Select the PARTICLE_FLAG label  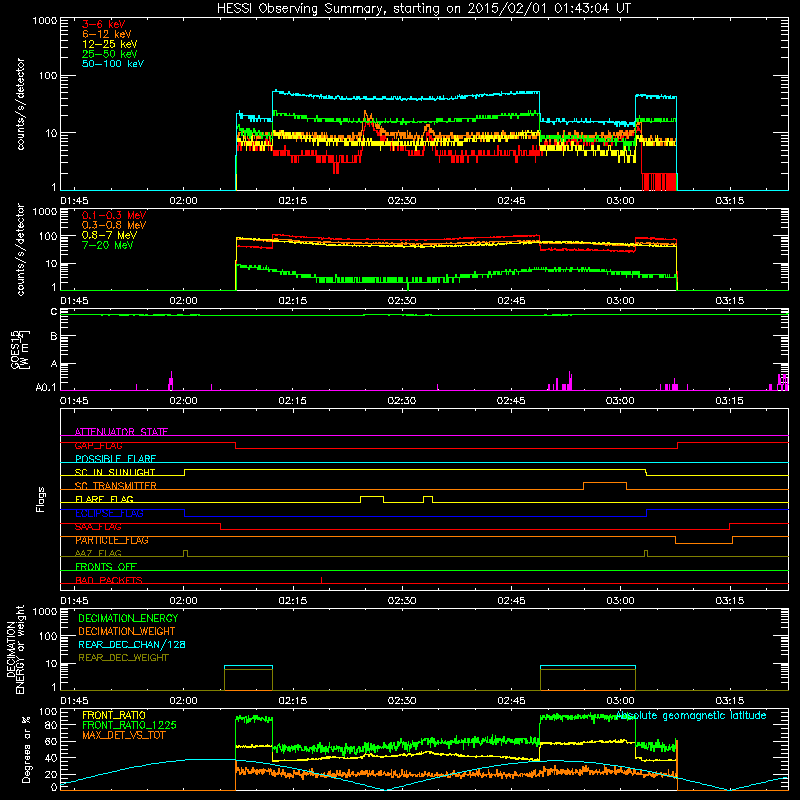(x=112, y=540)
